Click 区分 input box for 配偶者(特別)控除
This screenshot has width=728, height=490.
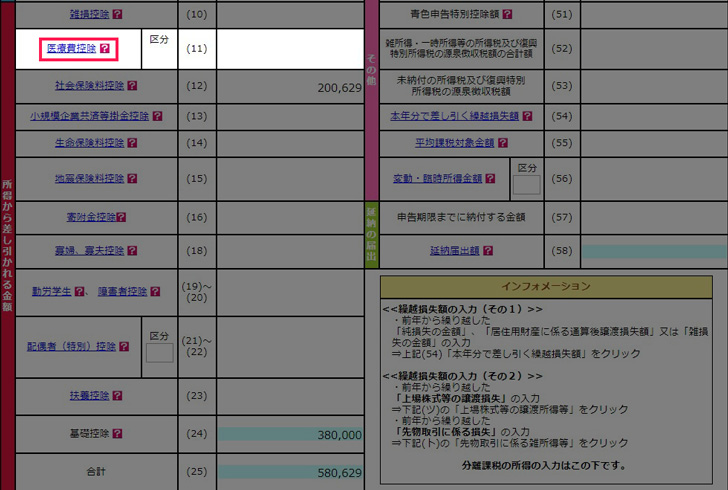point(160,353)
